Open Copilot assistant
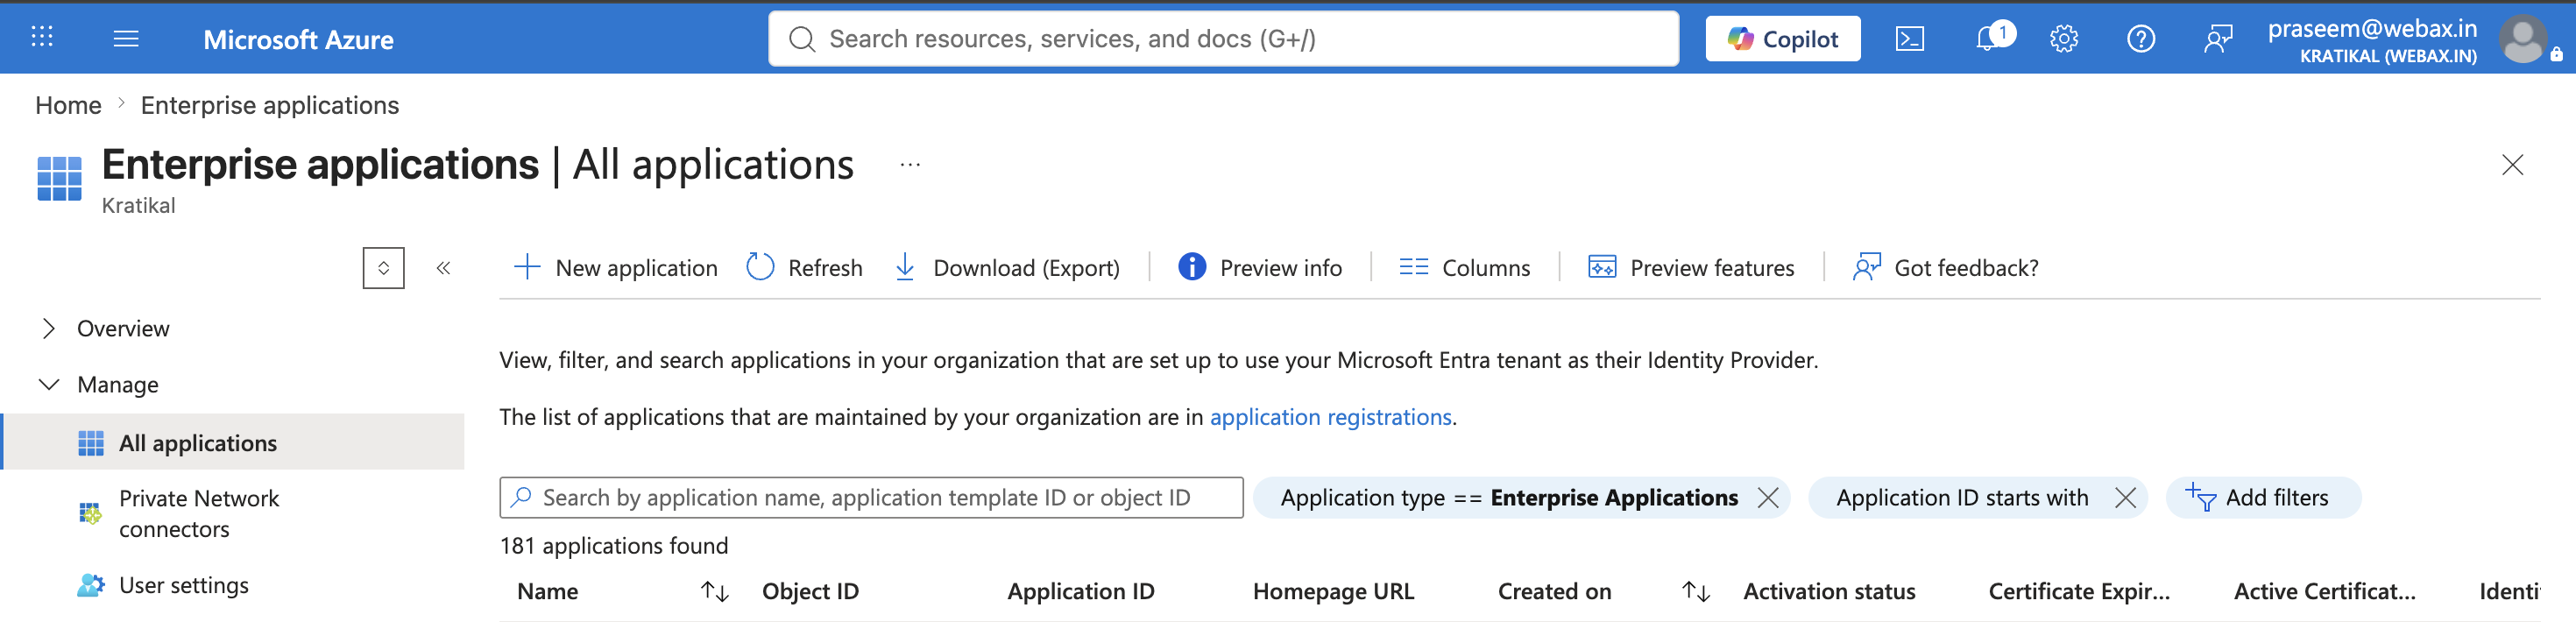Screen dimensions: 2576x622 [1783, 39]
